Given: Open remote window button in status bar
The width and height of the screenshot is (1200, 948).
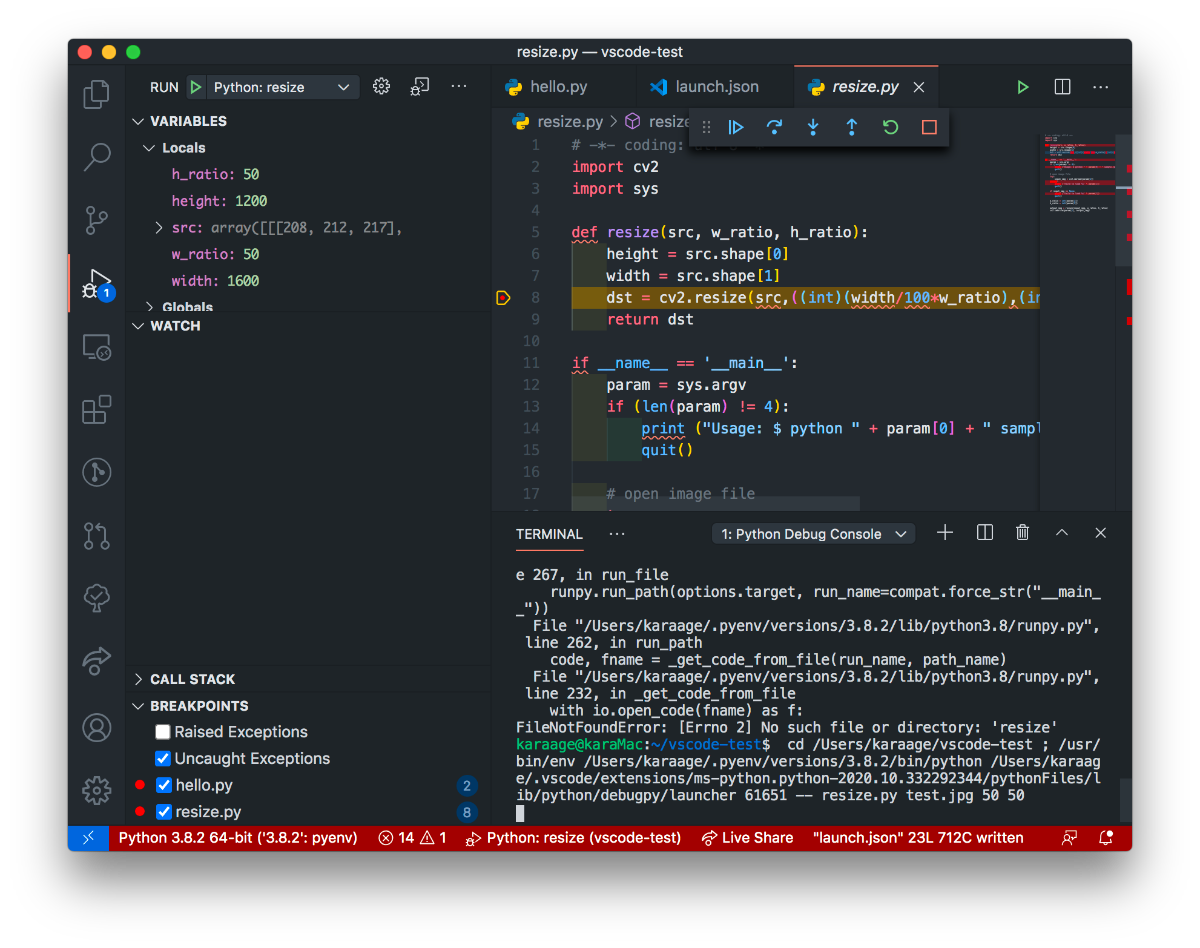Looking at the screenshot, I should coord(88,838).
